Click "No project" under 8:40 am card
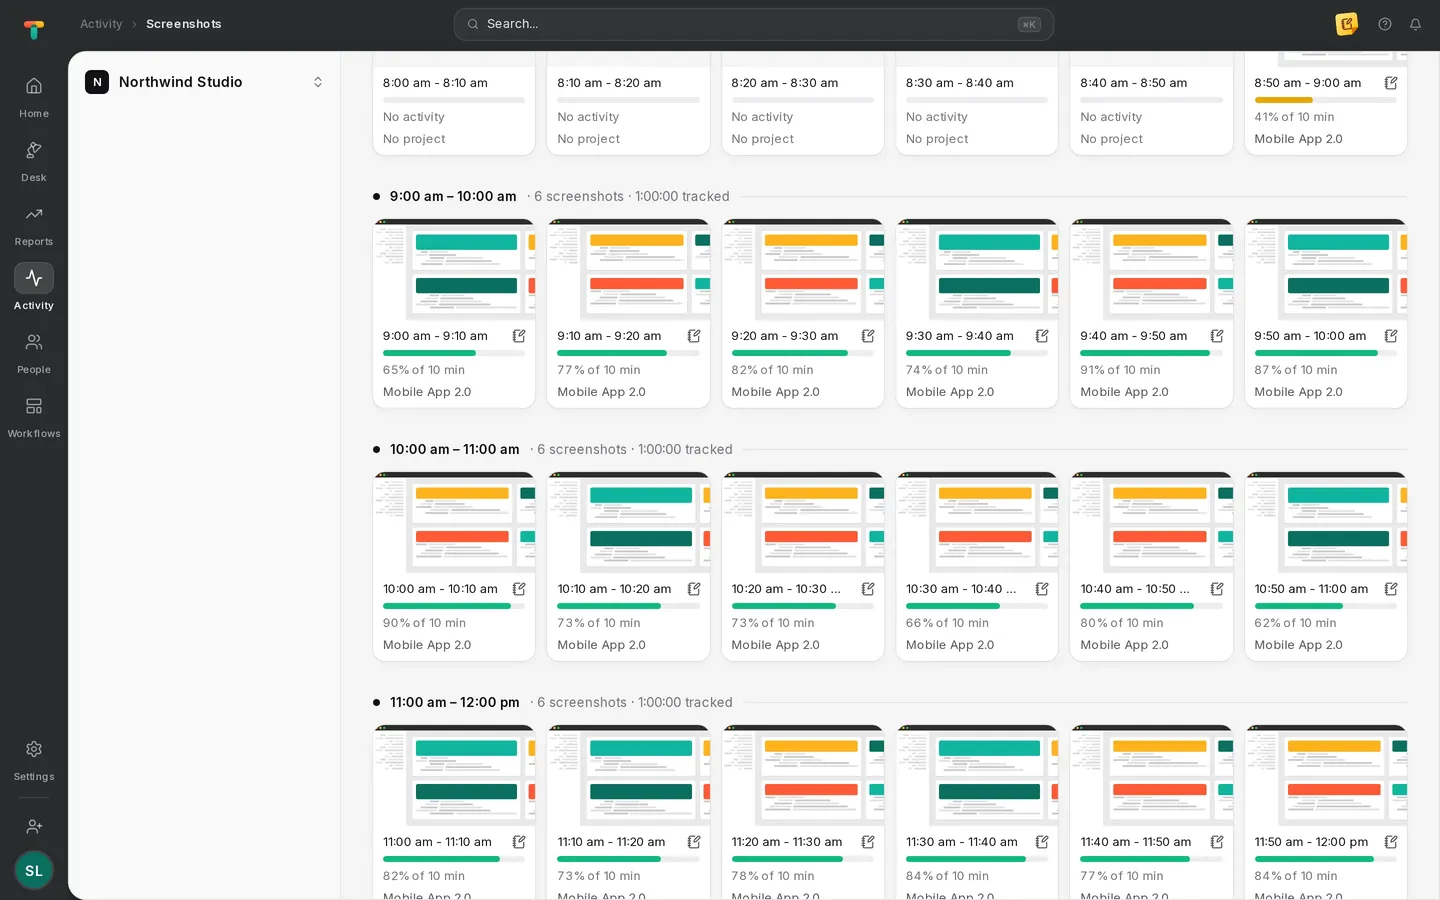1440x900 pixels. (1111, 139)
